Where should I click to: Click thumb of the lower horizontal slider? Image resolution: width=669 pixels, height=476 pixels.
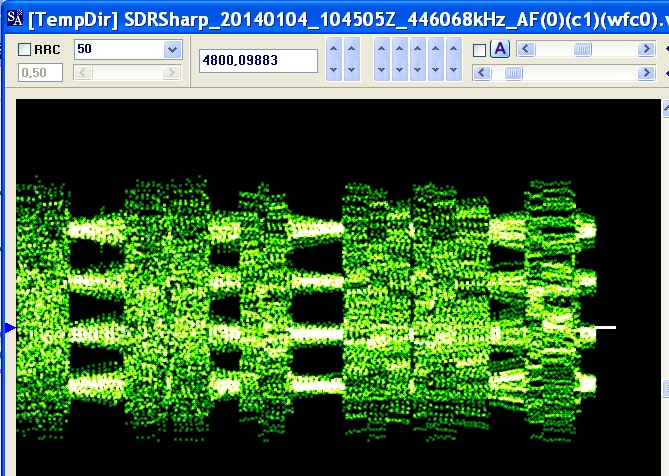tap(513, 73)
